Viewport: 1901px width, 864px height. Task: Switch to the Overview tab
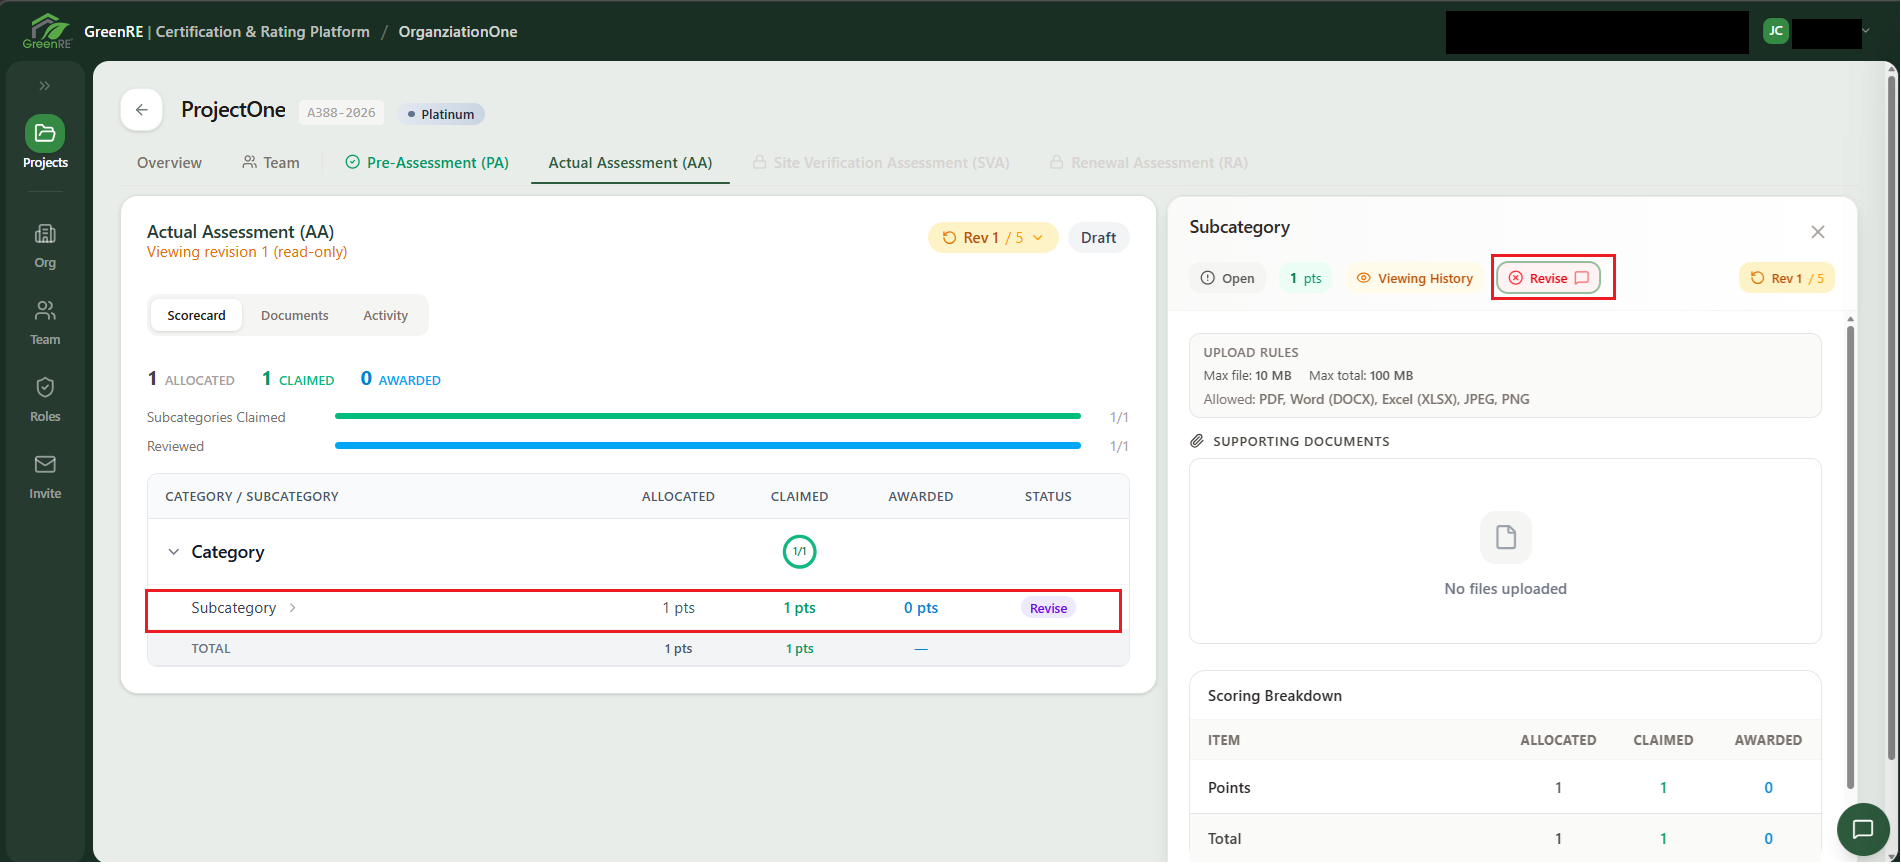pos(170,163)
